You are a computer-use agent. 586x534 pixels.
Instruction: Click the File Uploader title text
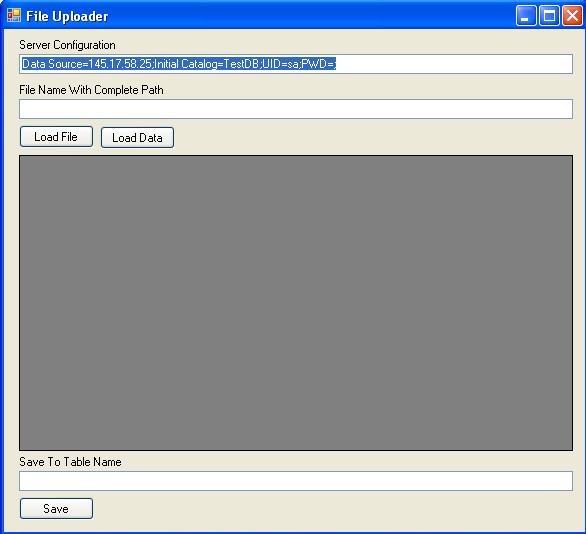67,16
